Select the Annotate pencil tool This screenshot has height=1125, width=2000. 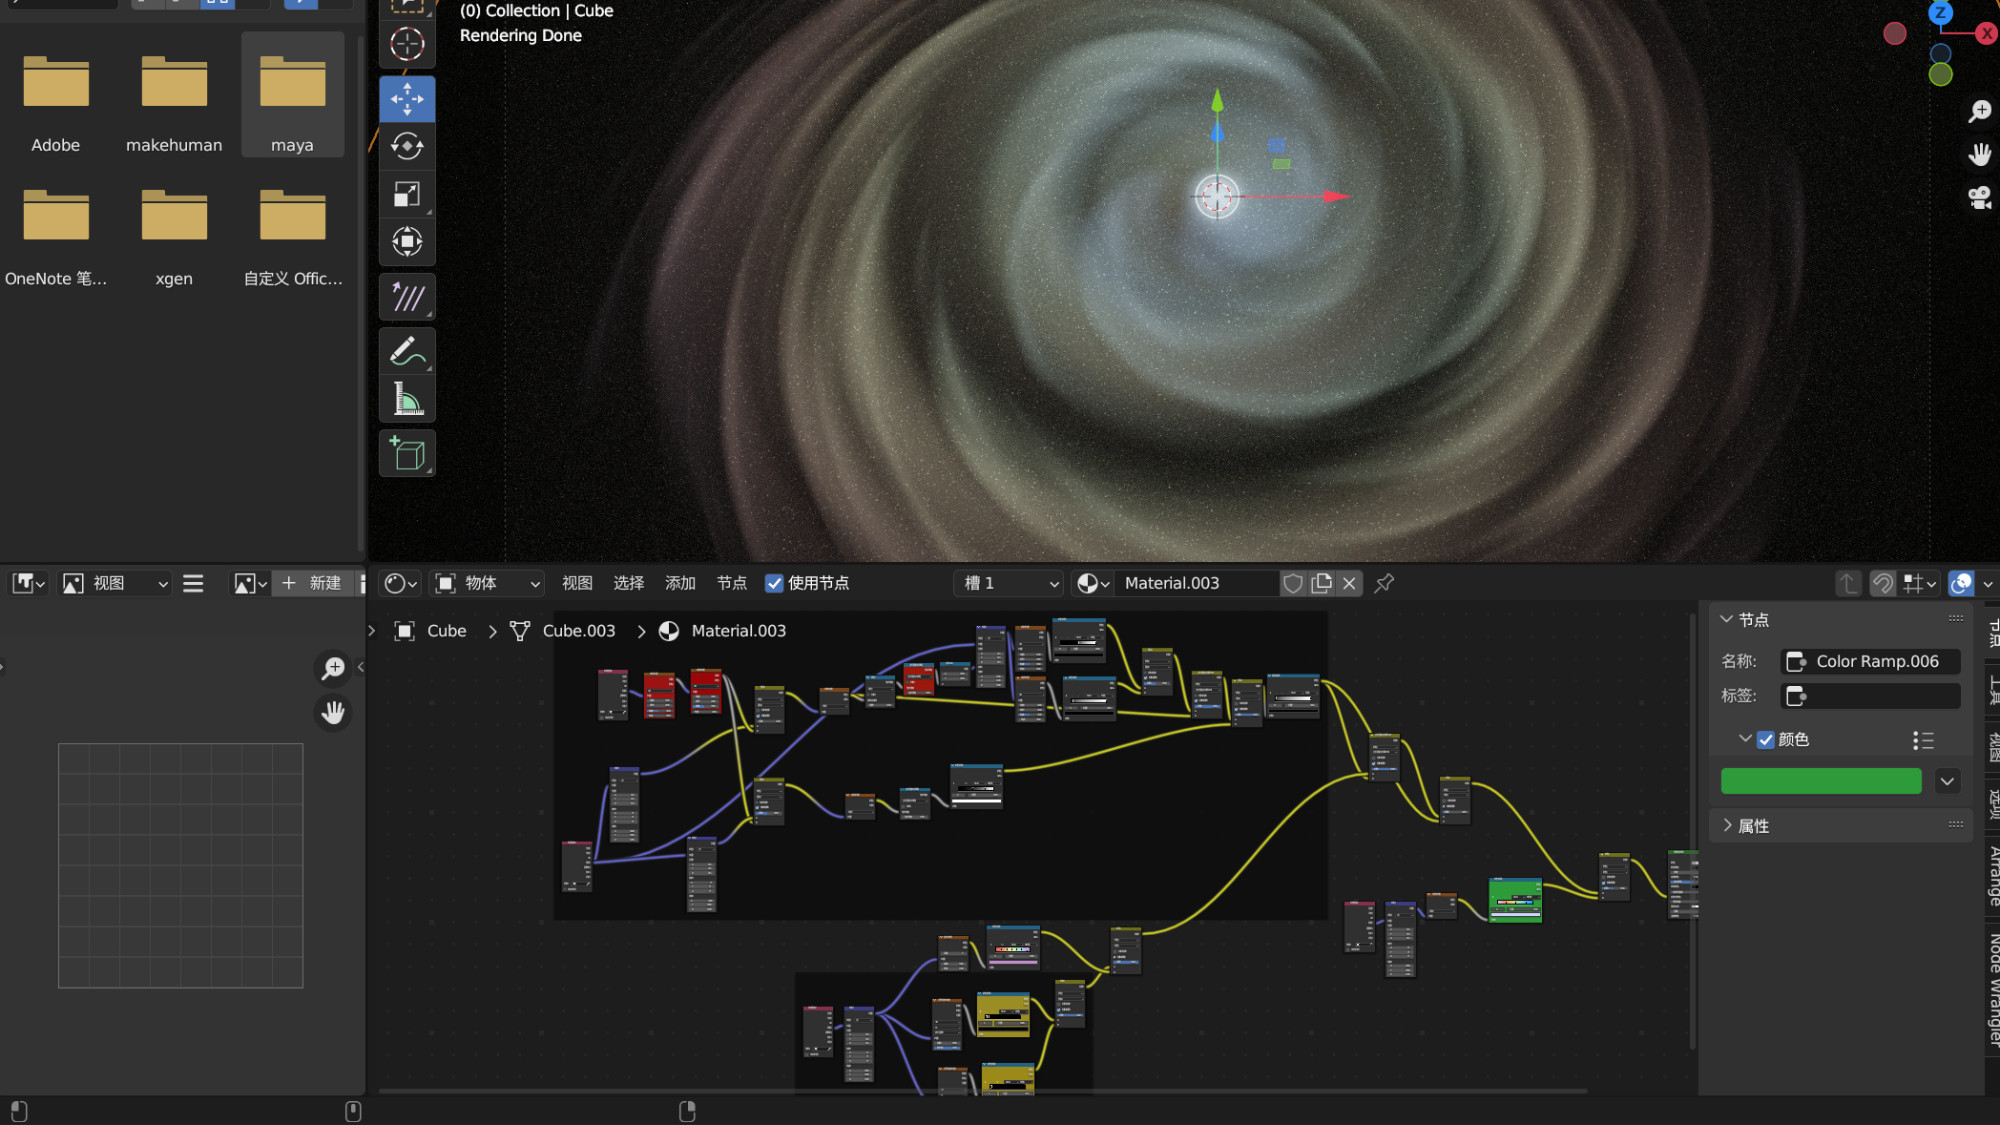tap(407, 352)
